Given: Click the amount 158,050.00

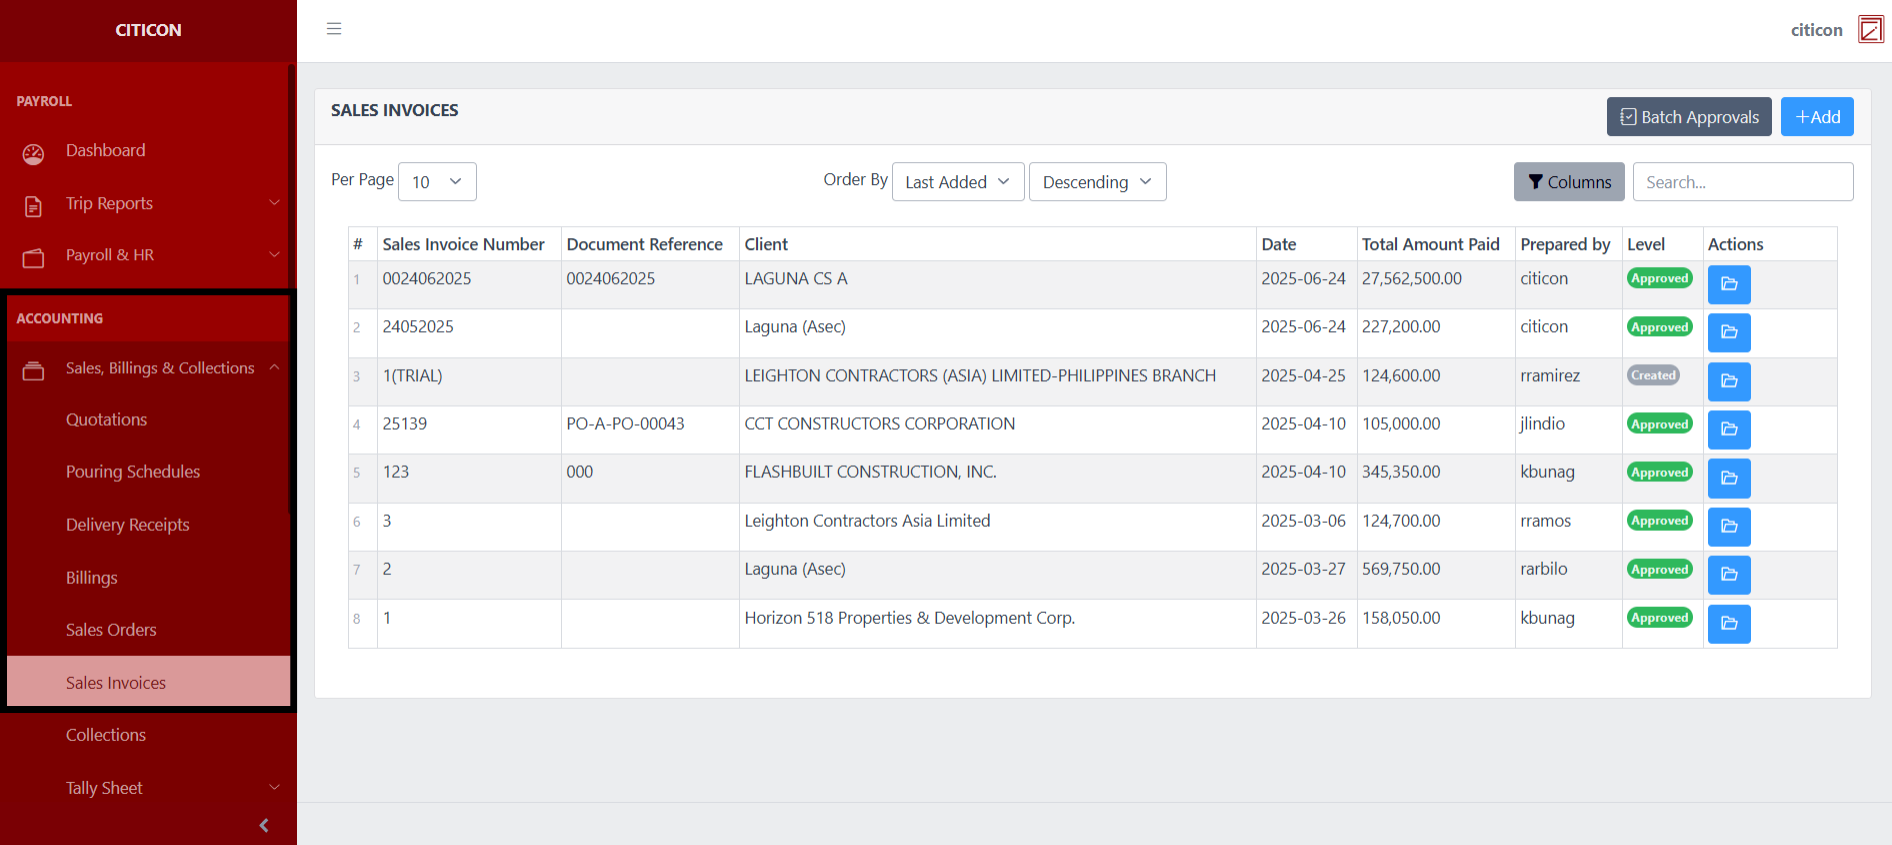Looking at the screenshot, I should [1400, 618].
